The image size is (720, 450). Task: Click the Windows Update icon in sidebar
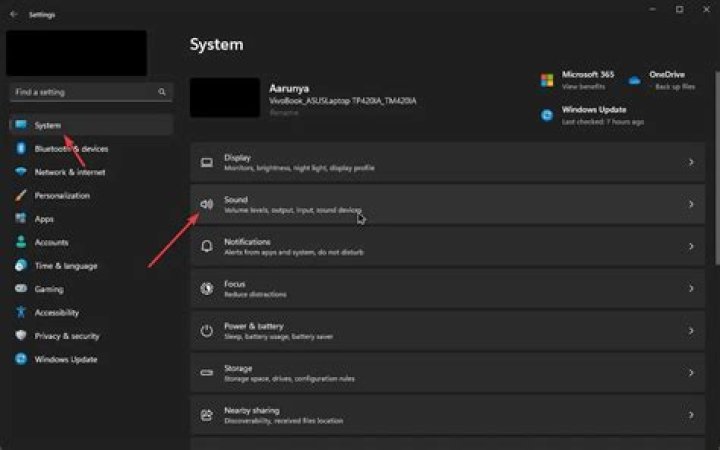click(x=21, y=359)
